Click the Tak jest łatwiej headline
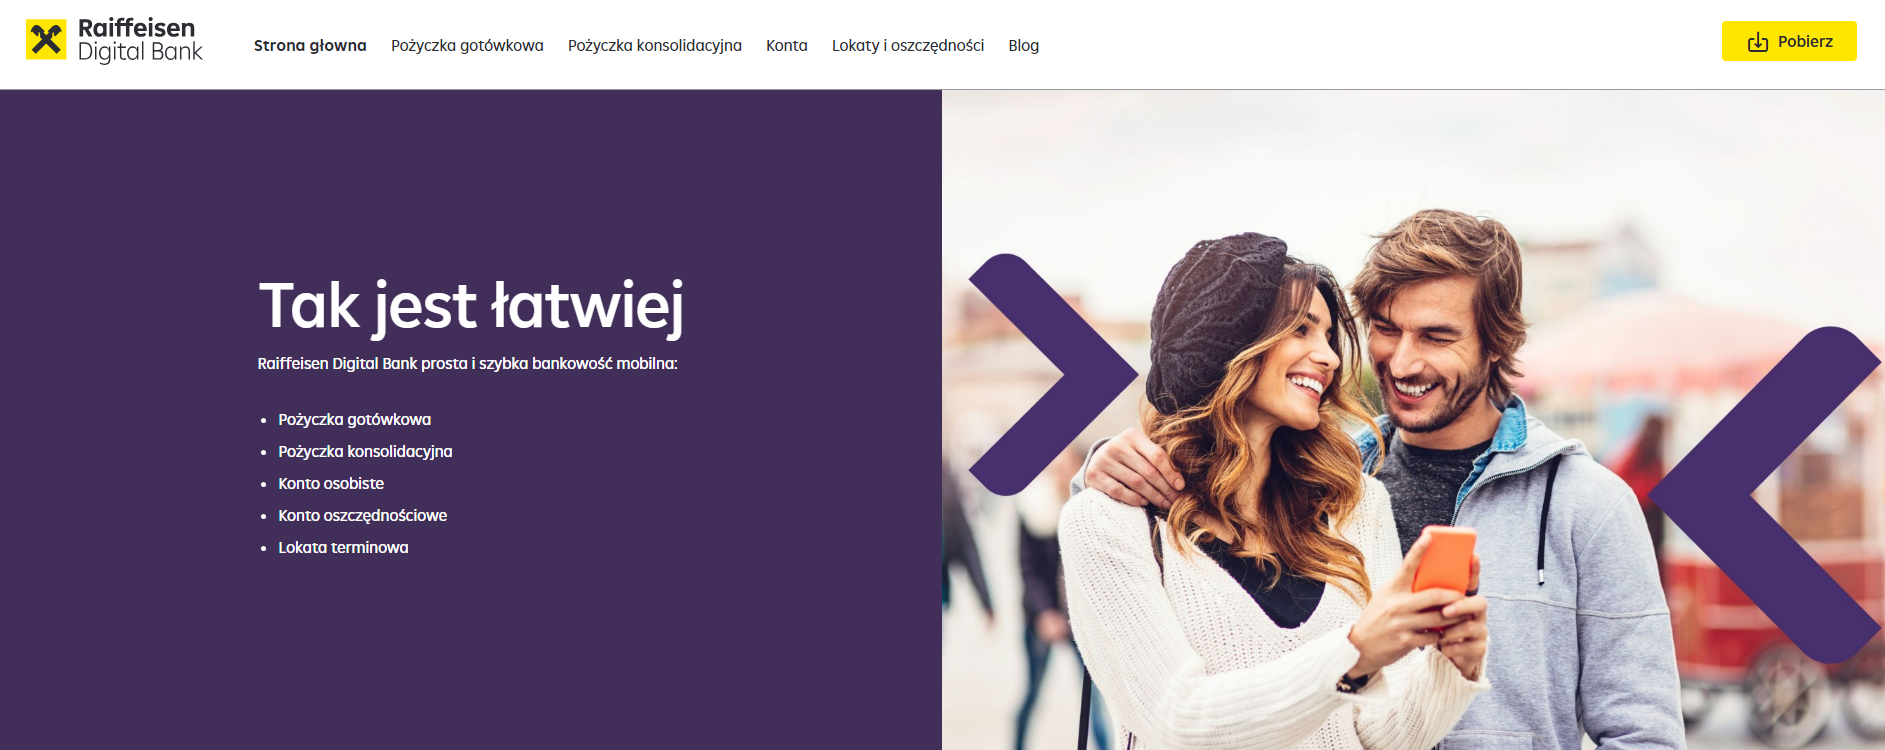The image size is (1885, 750). coord(471,306)
